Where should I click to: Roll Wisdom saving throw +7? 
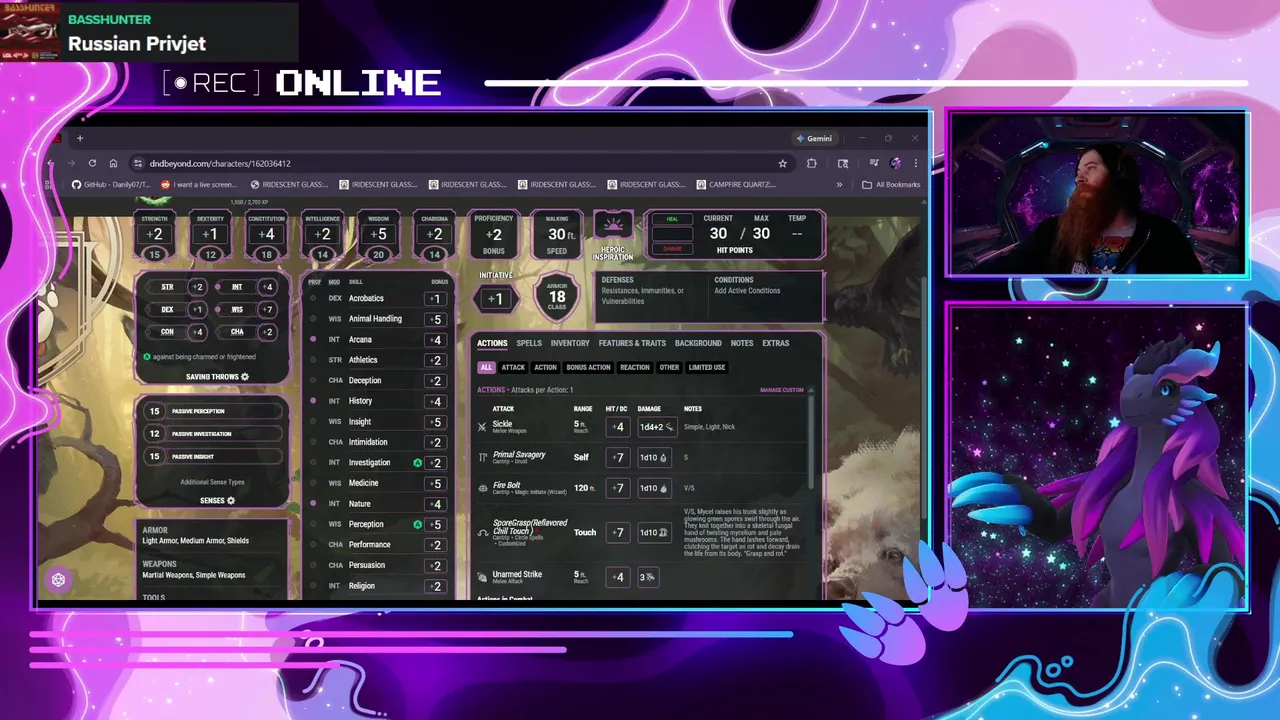[x=267, y=310]
